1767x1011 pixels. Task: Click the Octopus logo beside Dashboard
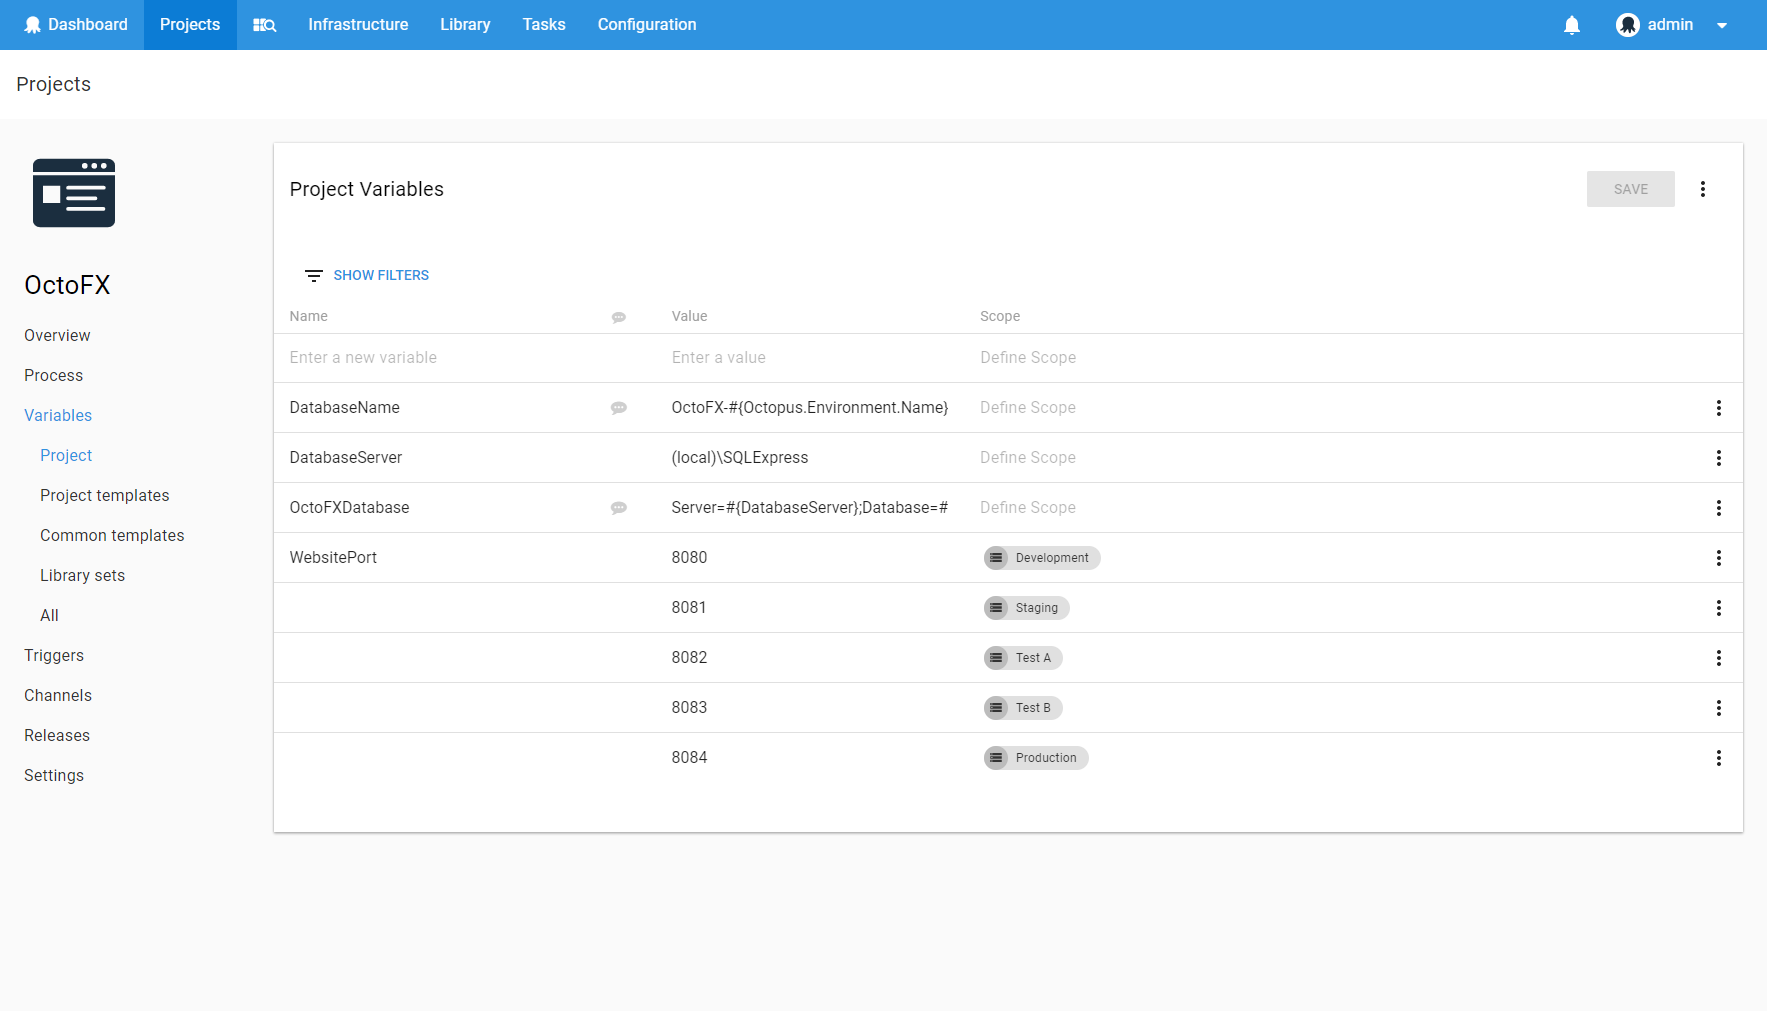pyautogui.click(x=33, y=24)
